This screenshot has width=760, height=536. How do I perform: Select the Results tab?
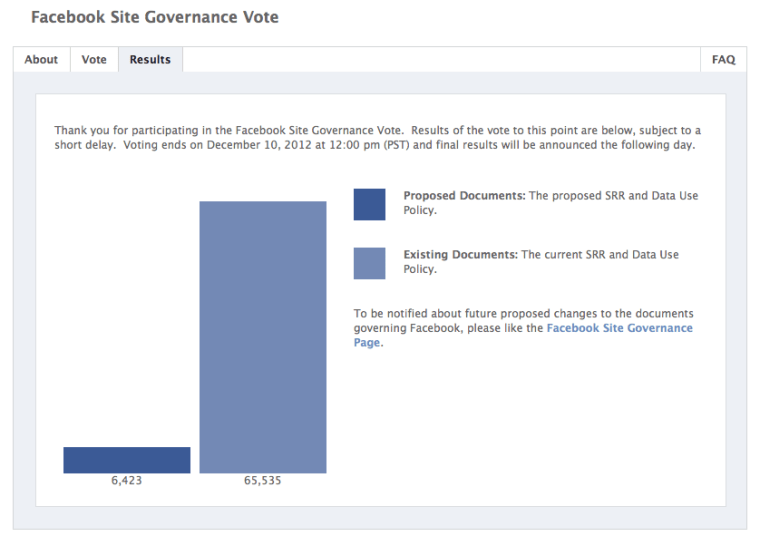[150, 60]
